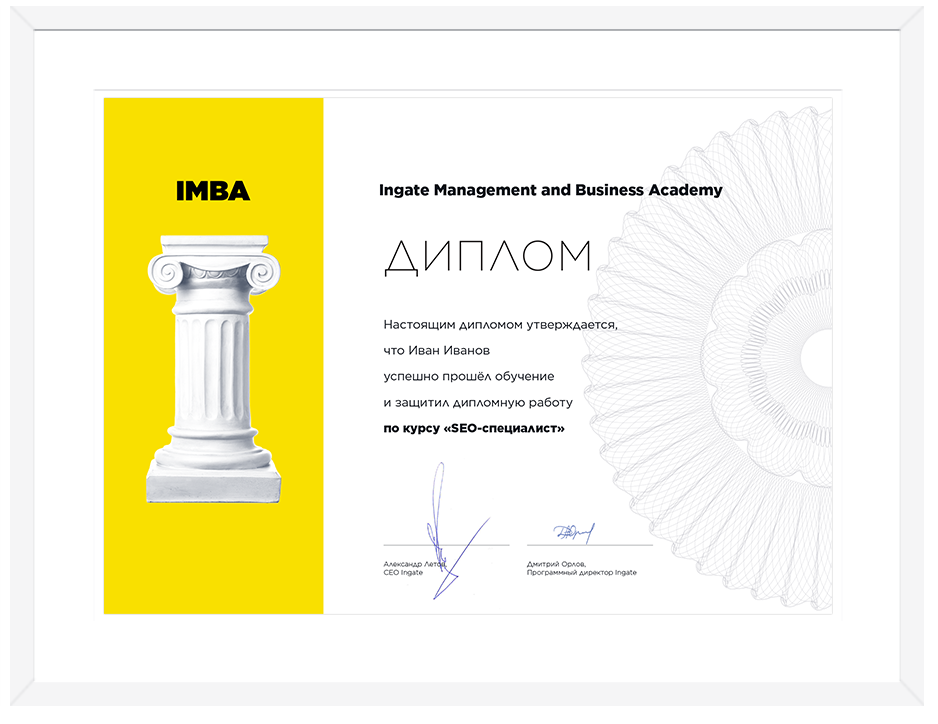Select the bold line "по курсу «SEO-специалист»"

[x=474, y=428]
